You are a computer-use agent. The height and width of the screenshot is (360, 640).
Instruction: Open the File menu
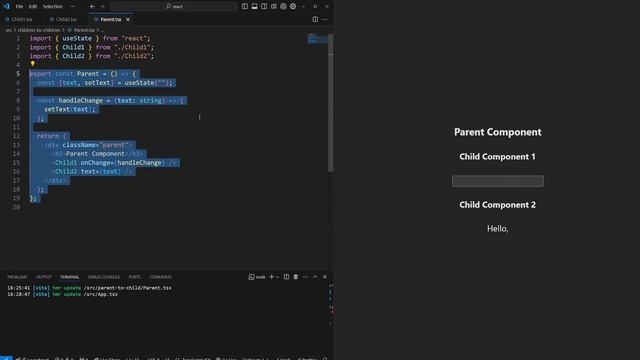coord(19,7)
